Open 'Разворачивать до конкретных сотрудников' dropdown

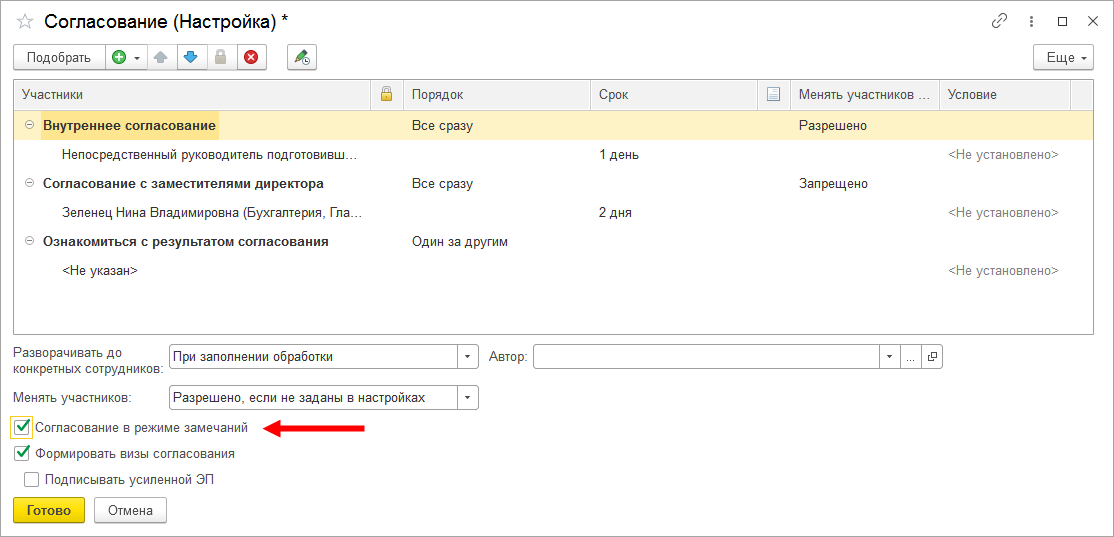click(x=468, y=357)
